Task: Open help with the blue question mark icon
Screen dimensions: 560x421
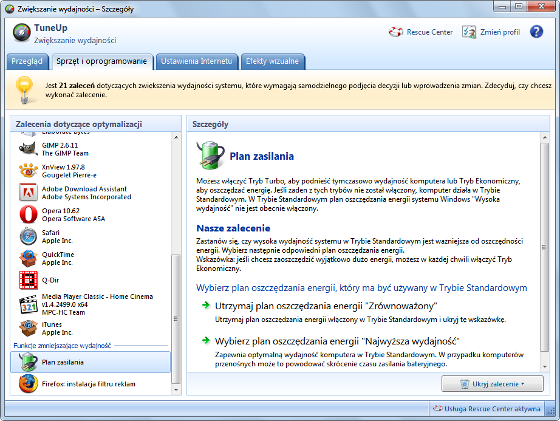Action: (x=536, y=32)
